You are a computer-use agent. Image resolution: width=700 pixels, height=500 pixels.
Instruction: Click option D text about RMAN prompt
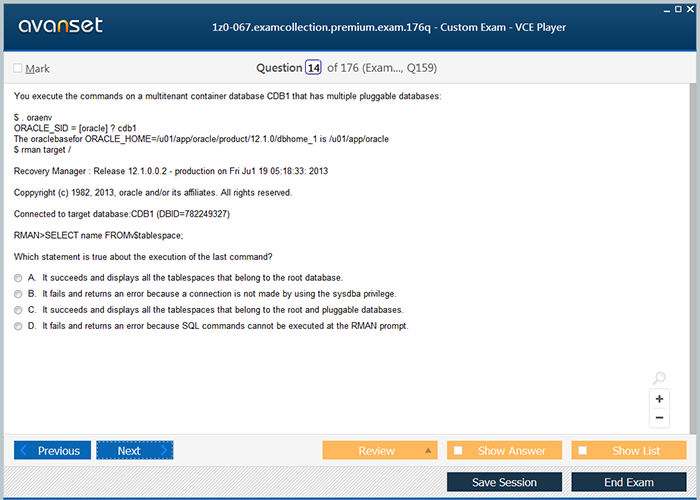tap(225, 326)
